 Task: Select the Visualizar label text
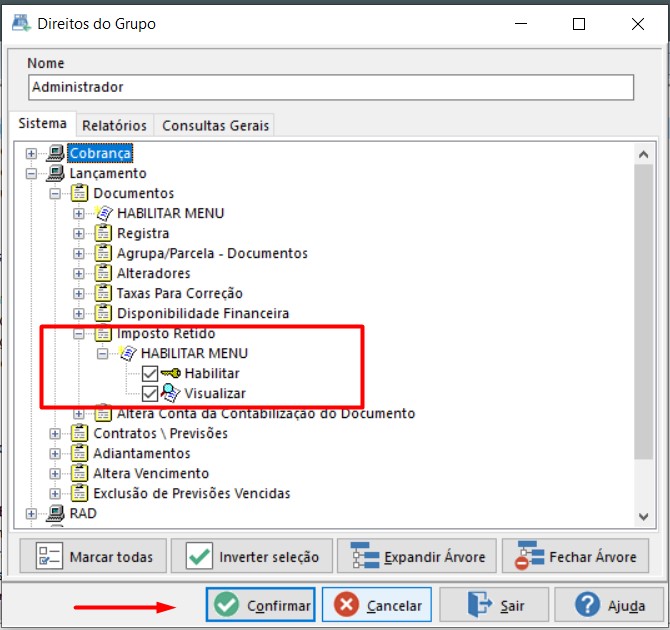click(215, 393)
